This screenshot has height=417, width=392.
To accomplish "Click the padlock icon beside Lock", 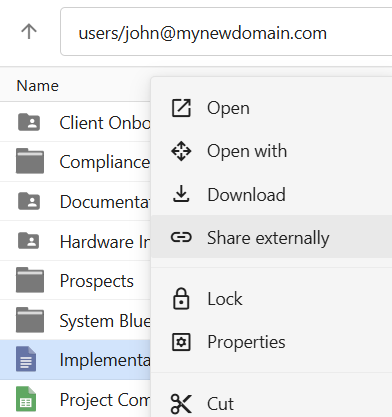I will click(181, 298).
